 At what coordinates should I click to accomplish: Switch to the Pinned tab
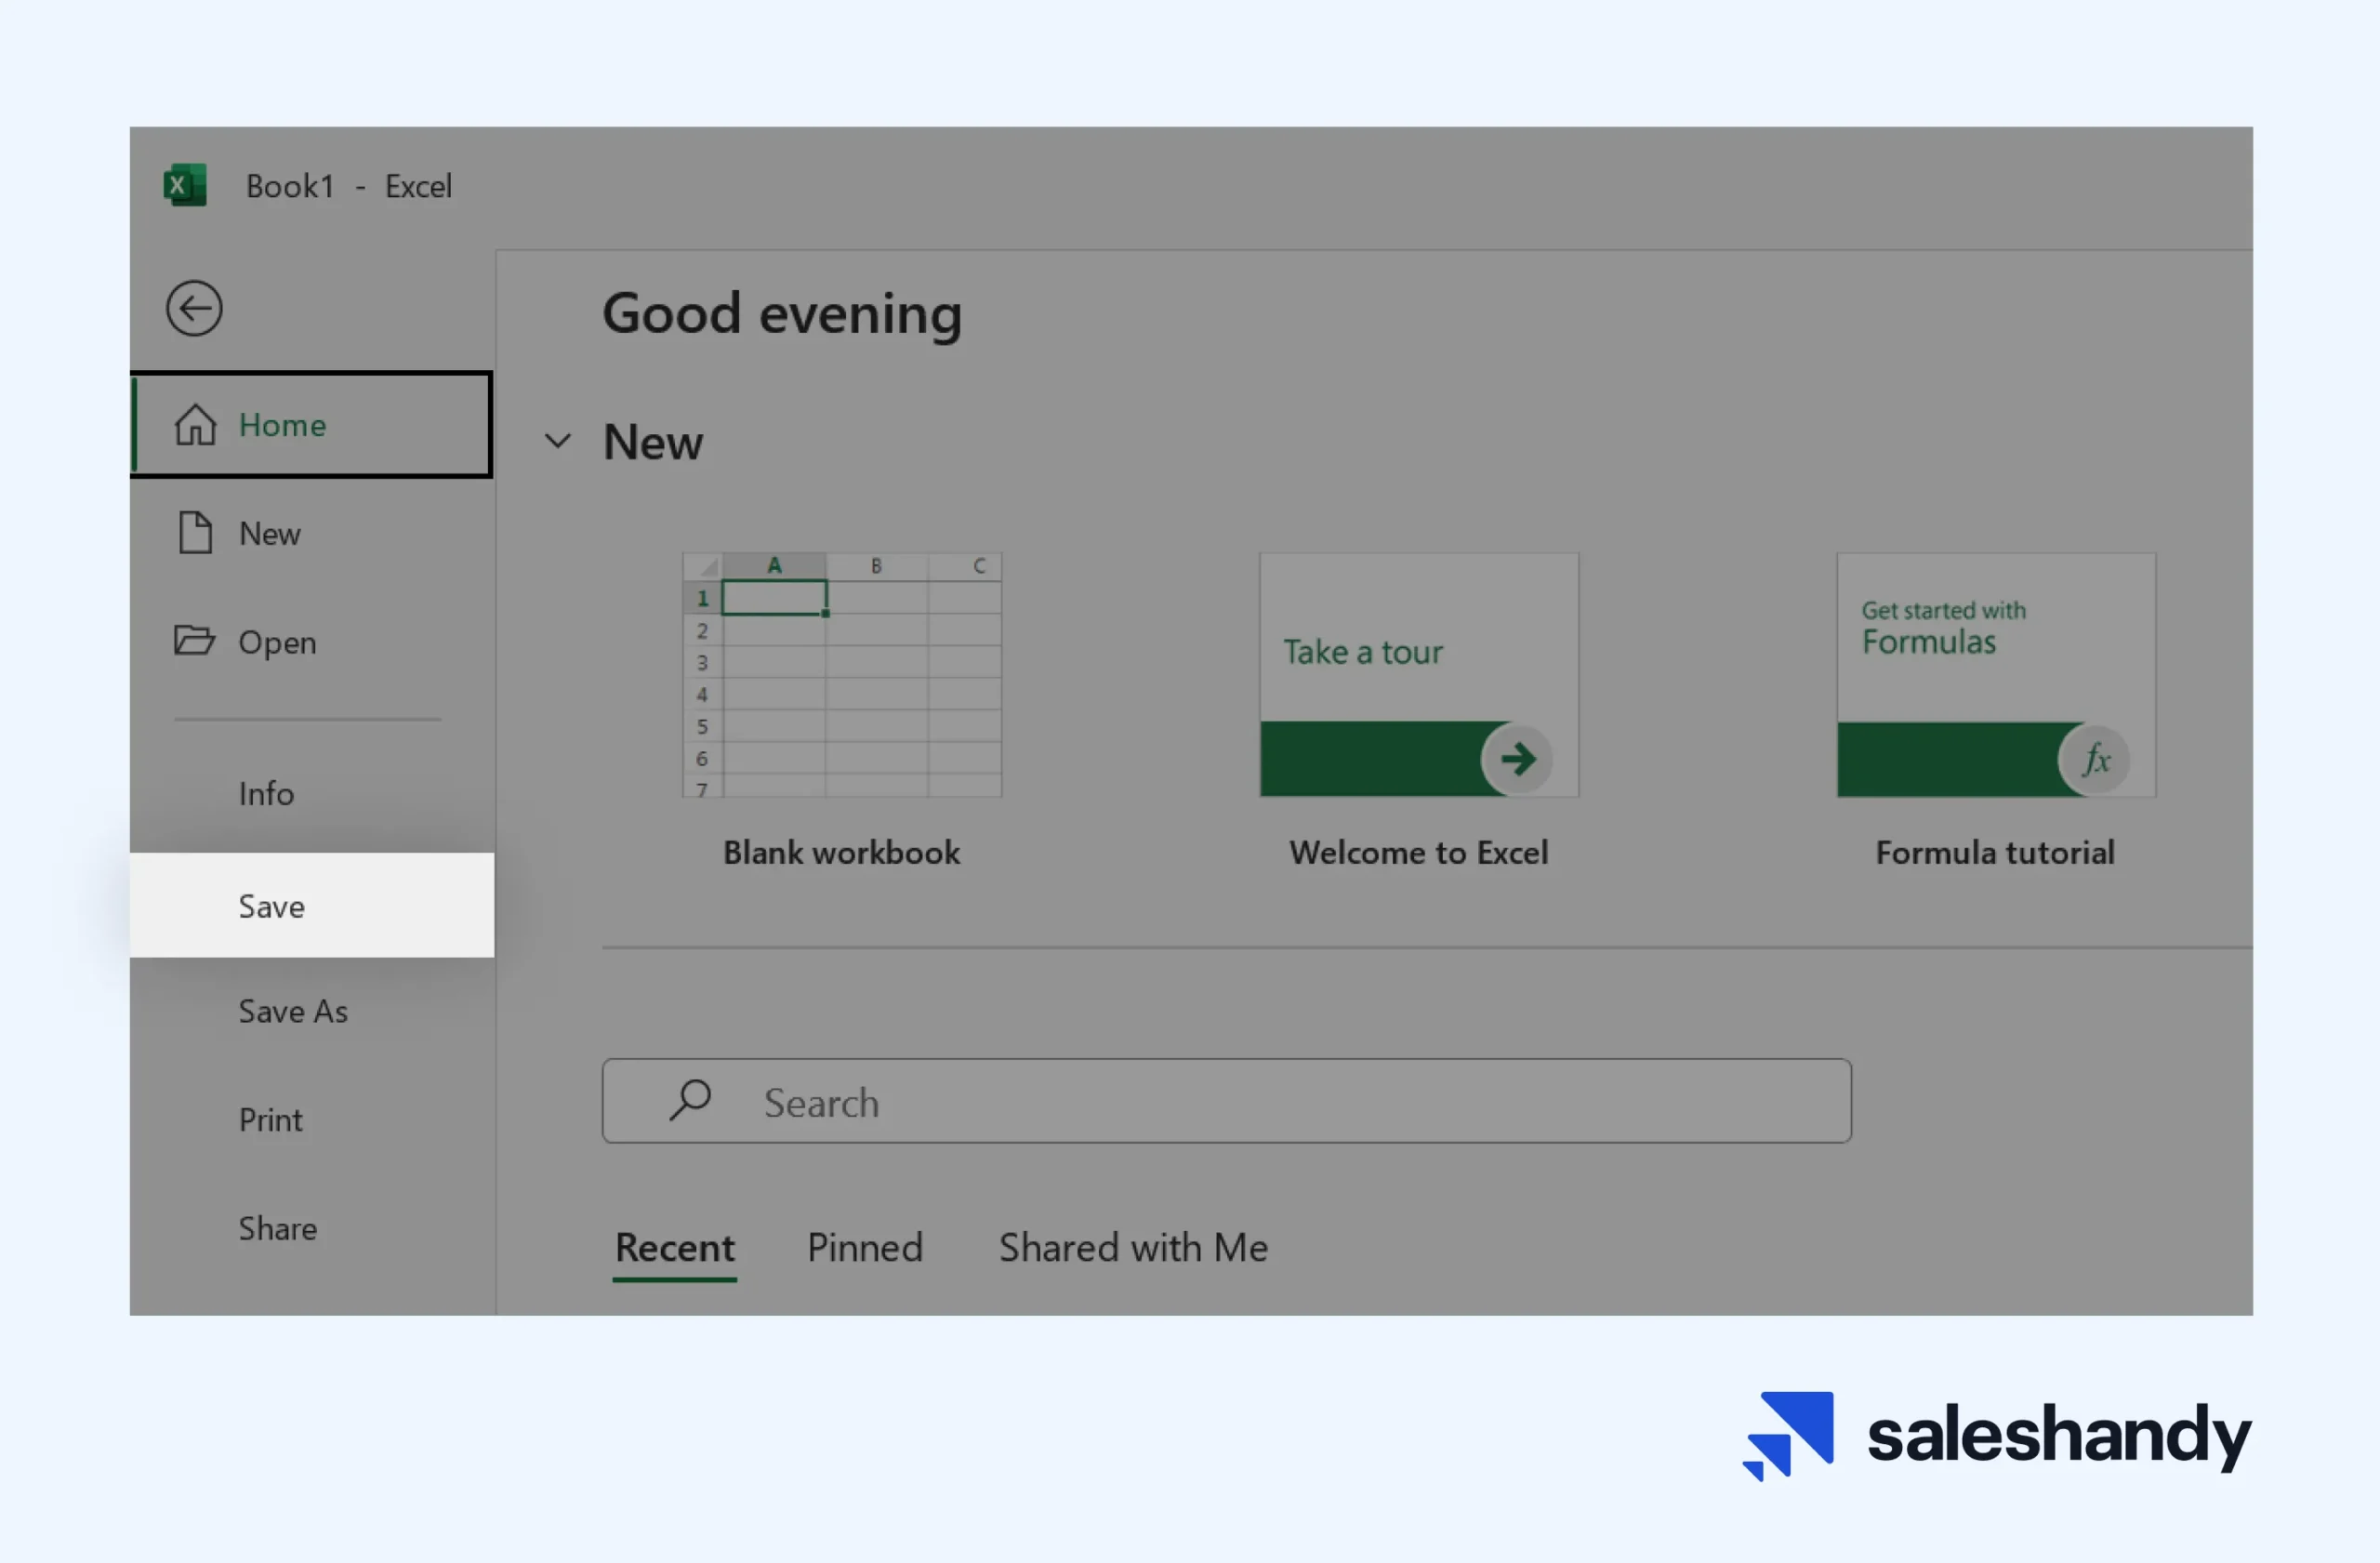point(865,1248)
